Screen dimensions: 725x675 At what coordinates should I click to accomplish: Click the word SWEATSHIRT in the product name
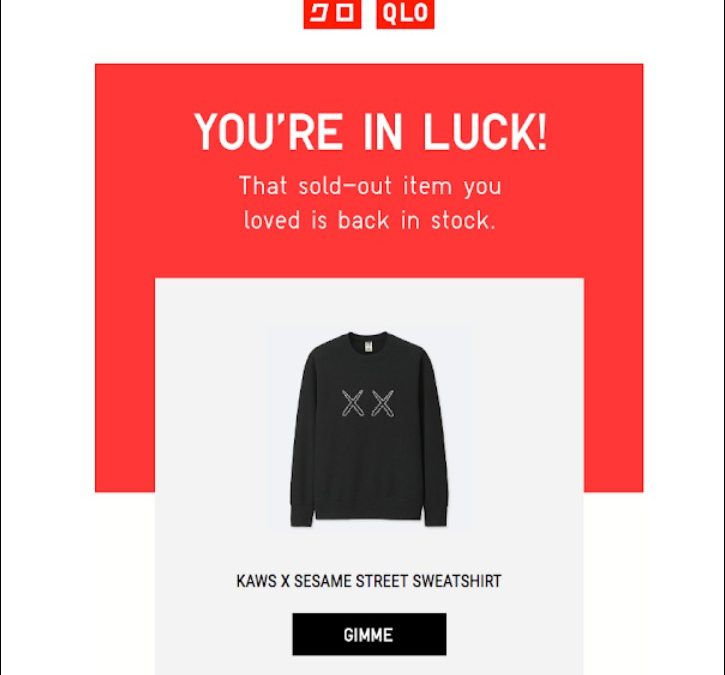[x=456, y=581]
